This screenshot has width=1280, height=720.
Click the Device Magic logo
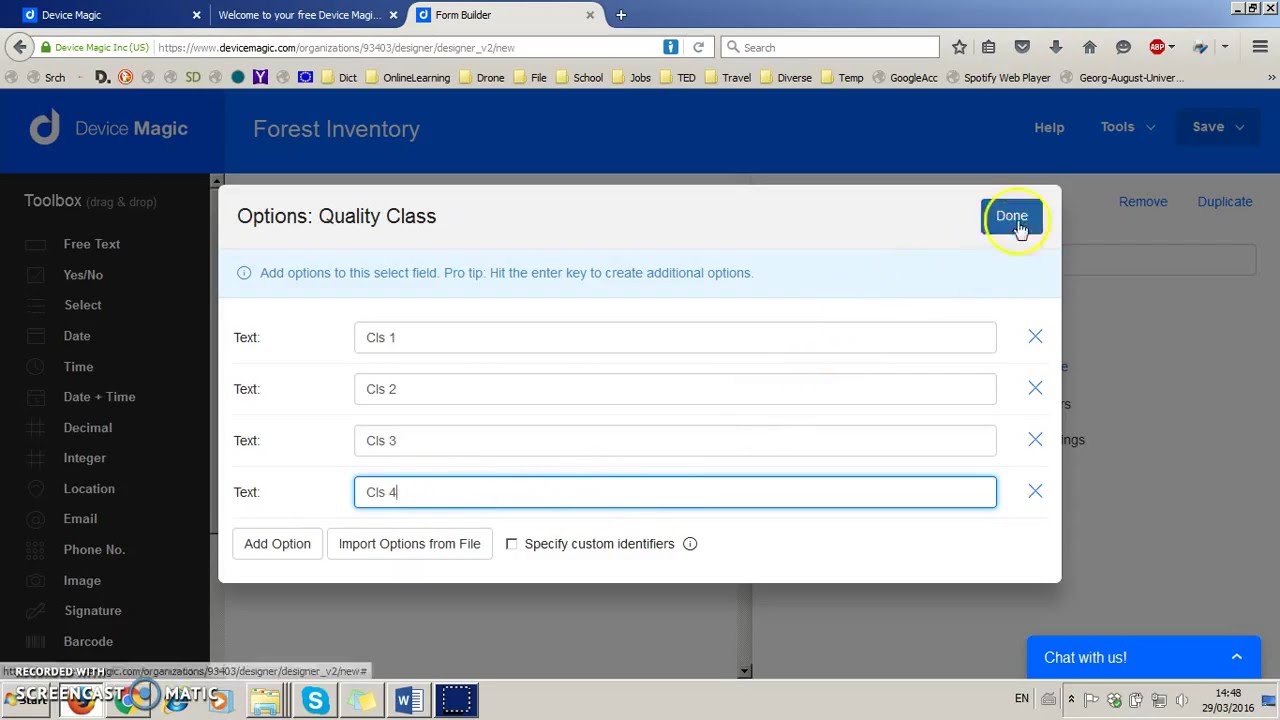pyautogui.click(x=108, y=128)
